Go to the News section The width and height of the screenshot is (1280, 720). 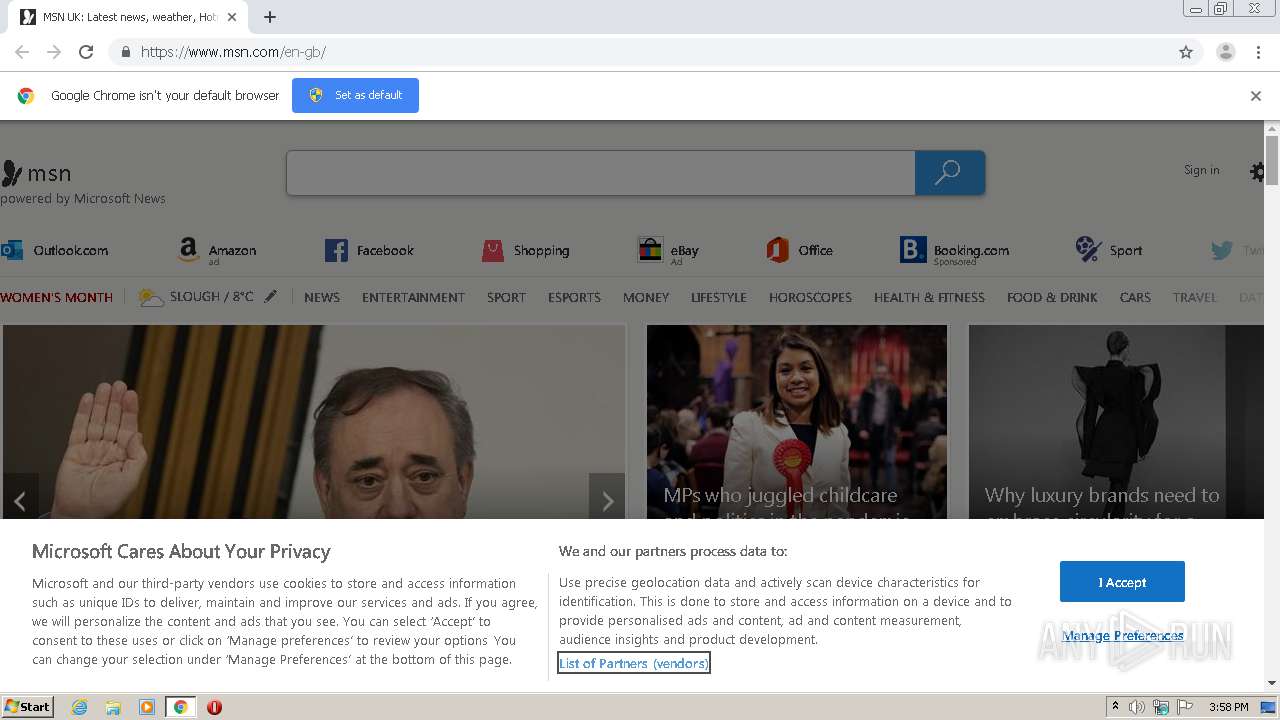pyautogui.click(x=322, y=297)
